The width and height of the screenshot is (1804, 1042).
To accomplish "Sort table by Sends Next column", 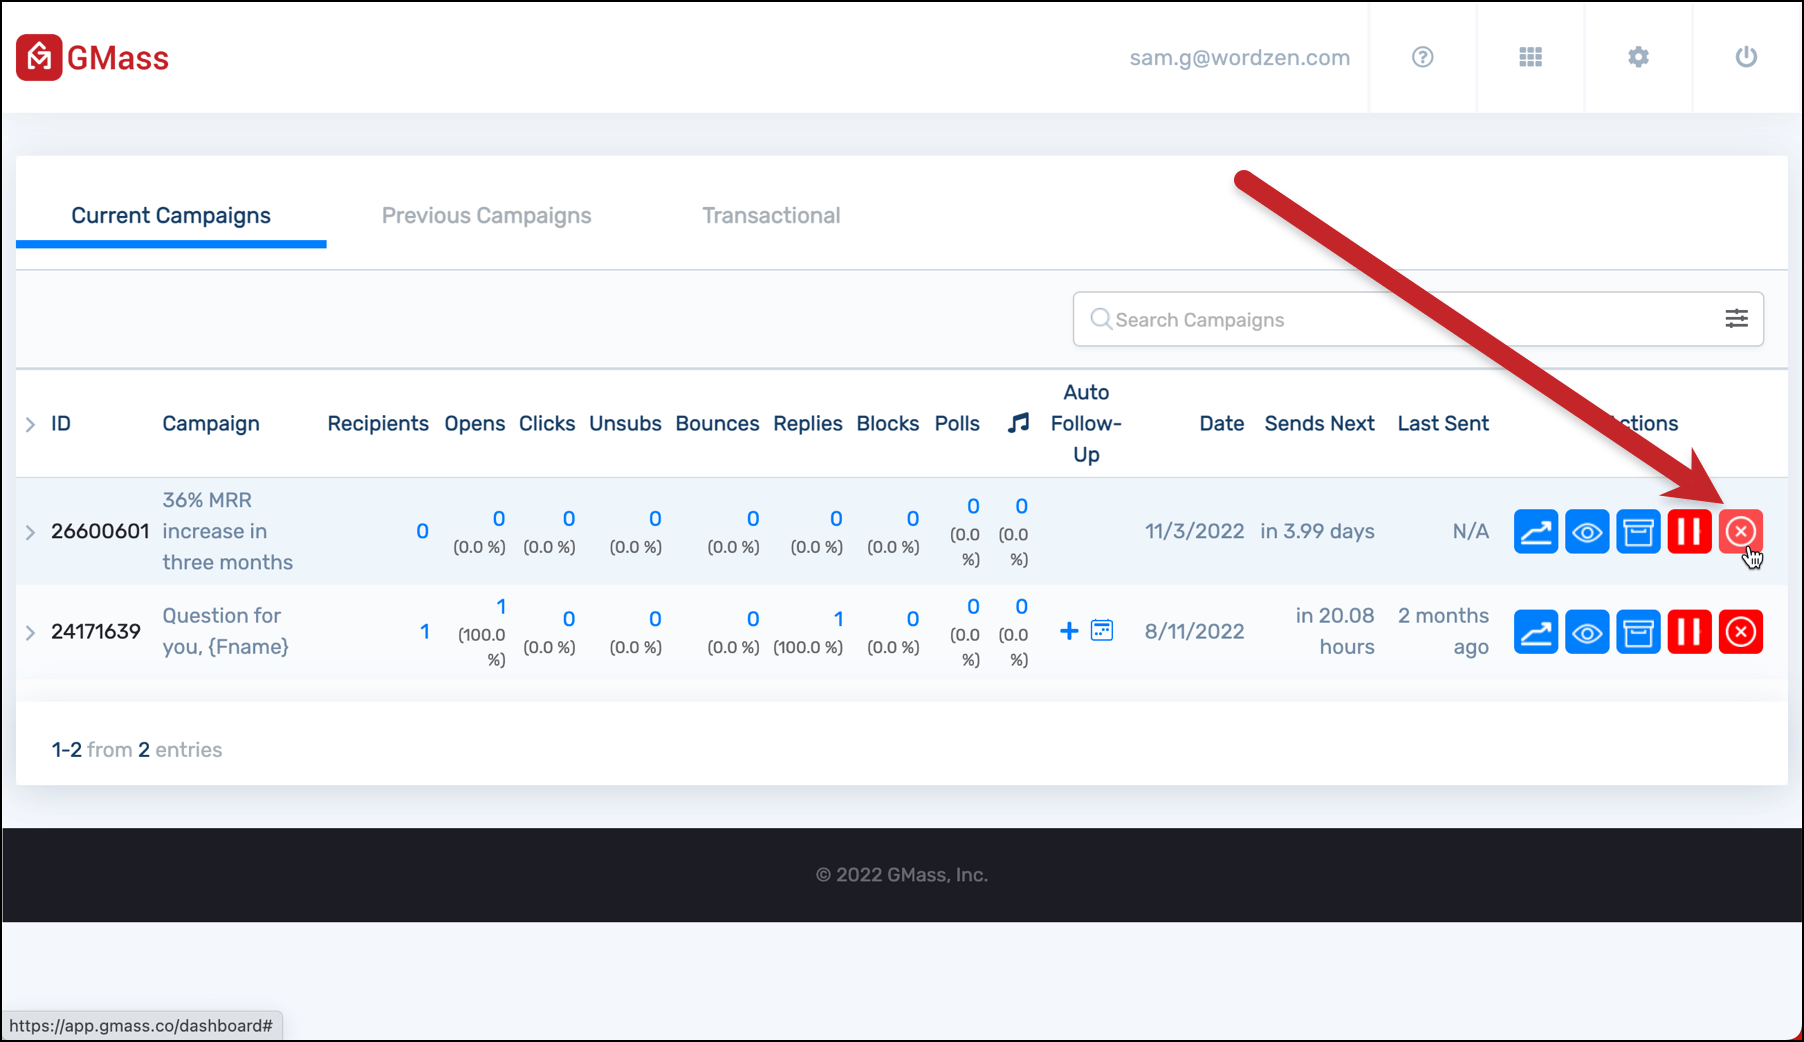I will pyautogui.click(x=1319, y=423).
